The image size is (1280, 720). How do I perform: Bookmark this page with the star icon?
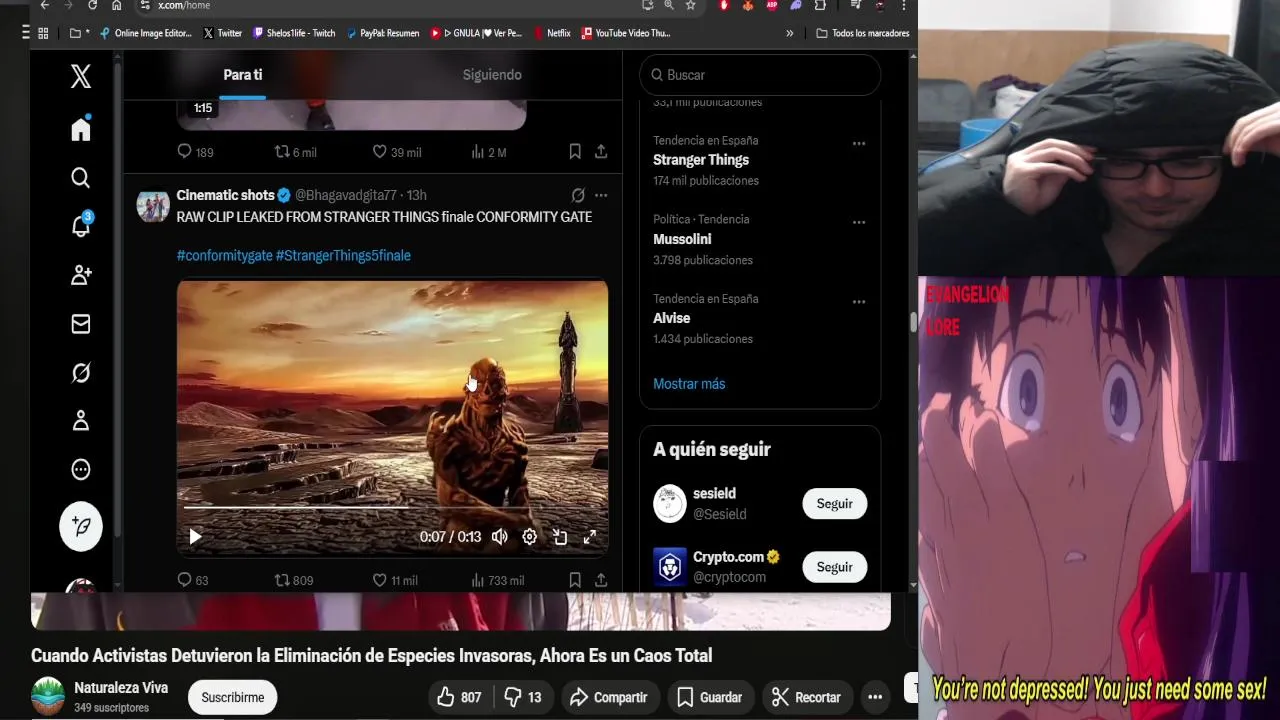pyautogui.click(x=690, y=5)
